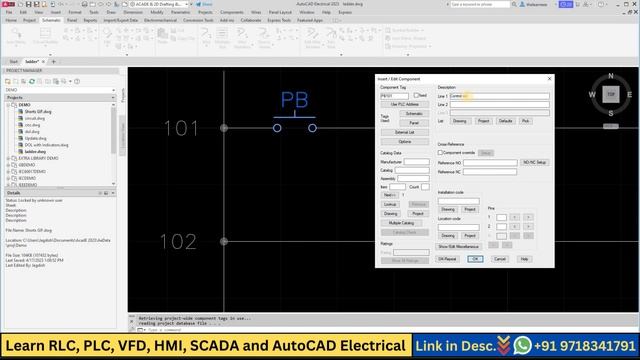Open the workspace dropdown ACADE & 2D Drafting
The width and height of the screenshot is (640, 360).
pyautogui.click(x=159, y=4)
